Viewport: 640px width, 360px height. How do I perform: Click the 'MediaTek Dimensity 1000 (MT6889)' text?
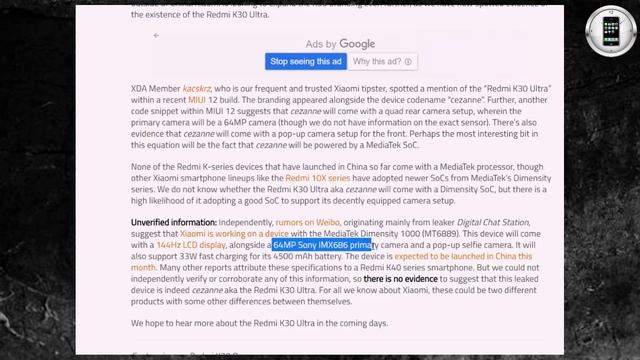pyautogui.click(x=391, y=234)
